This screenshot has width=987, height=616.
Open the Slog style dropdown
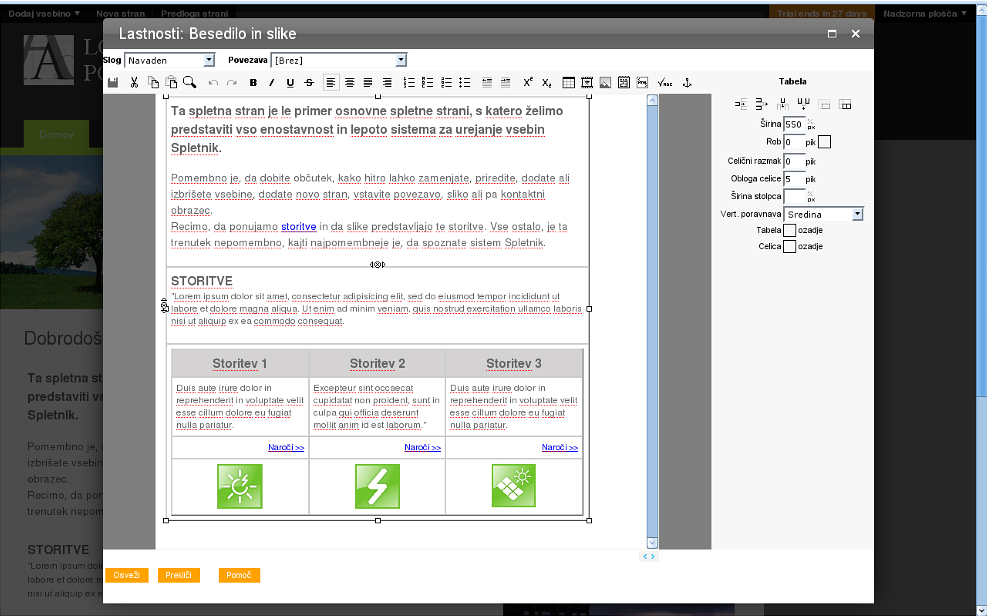[169, 60]
